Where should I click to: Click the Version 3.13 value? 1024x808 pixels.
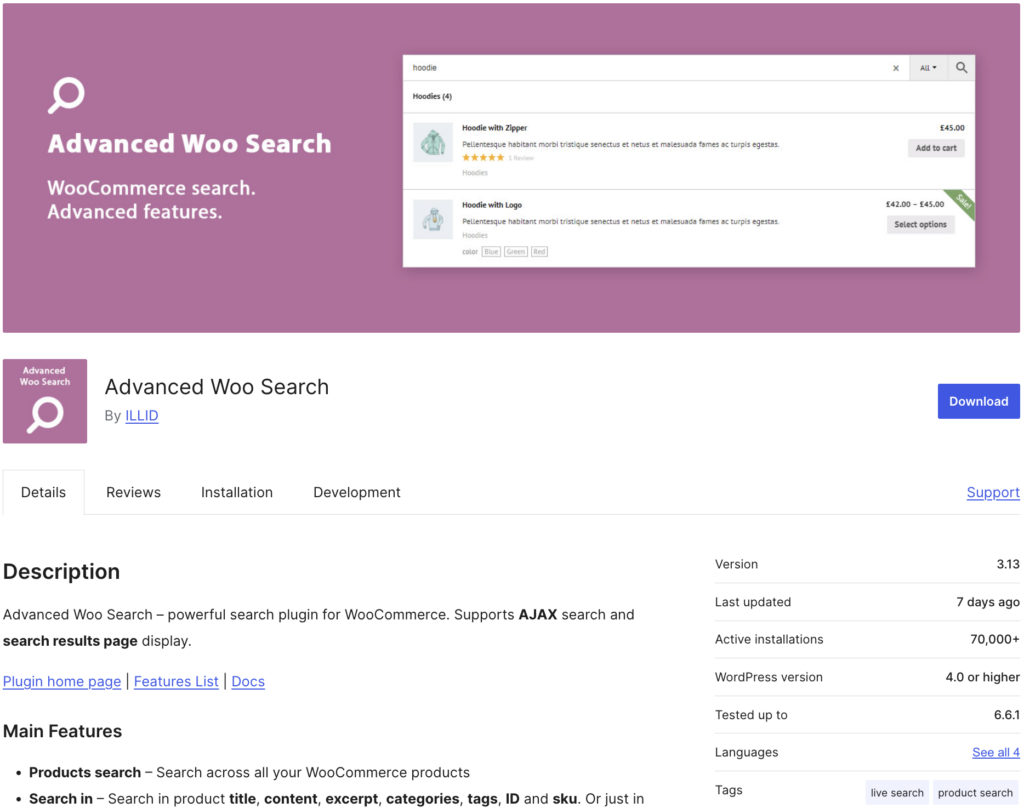pos(1008,564)
